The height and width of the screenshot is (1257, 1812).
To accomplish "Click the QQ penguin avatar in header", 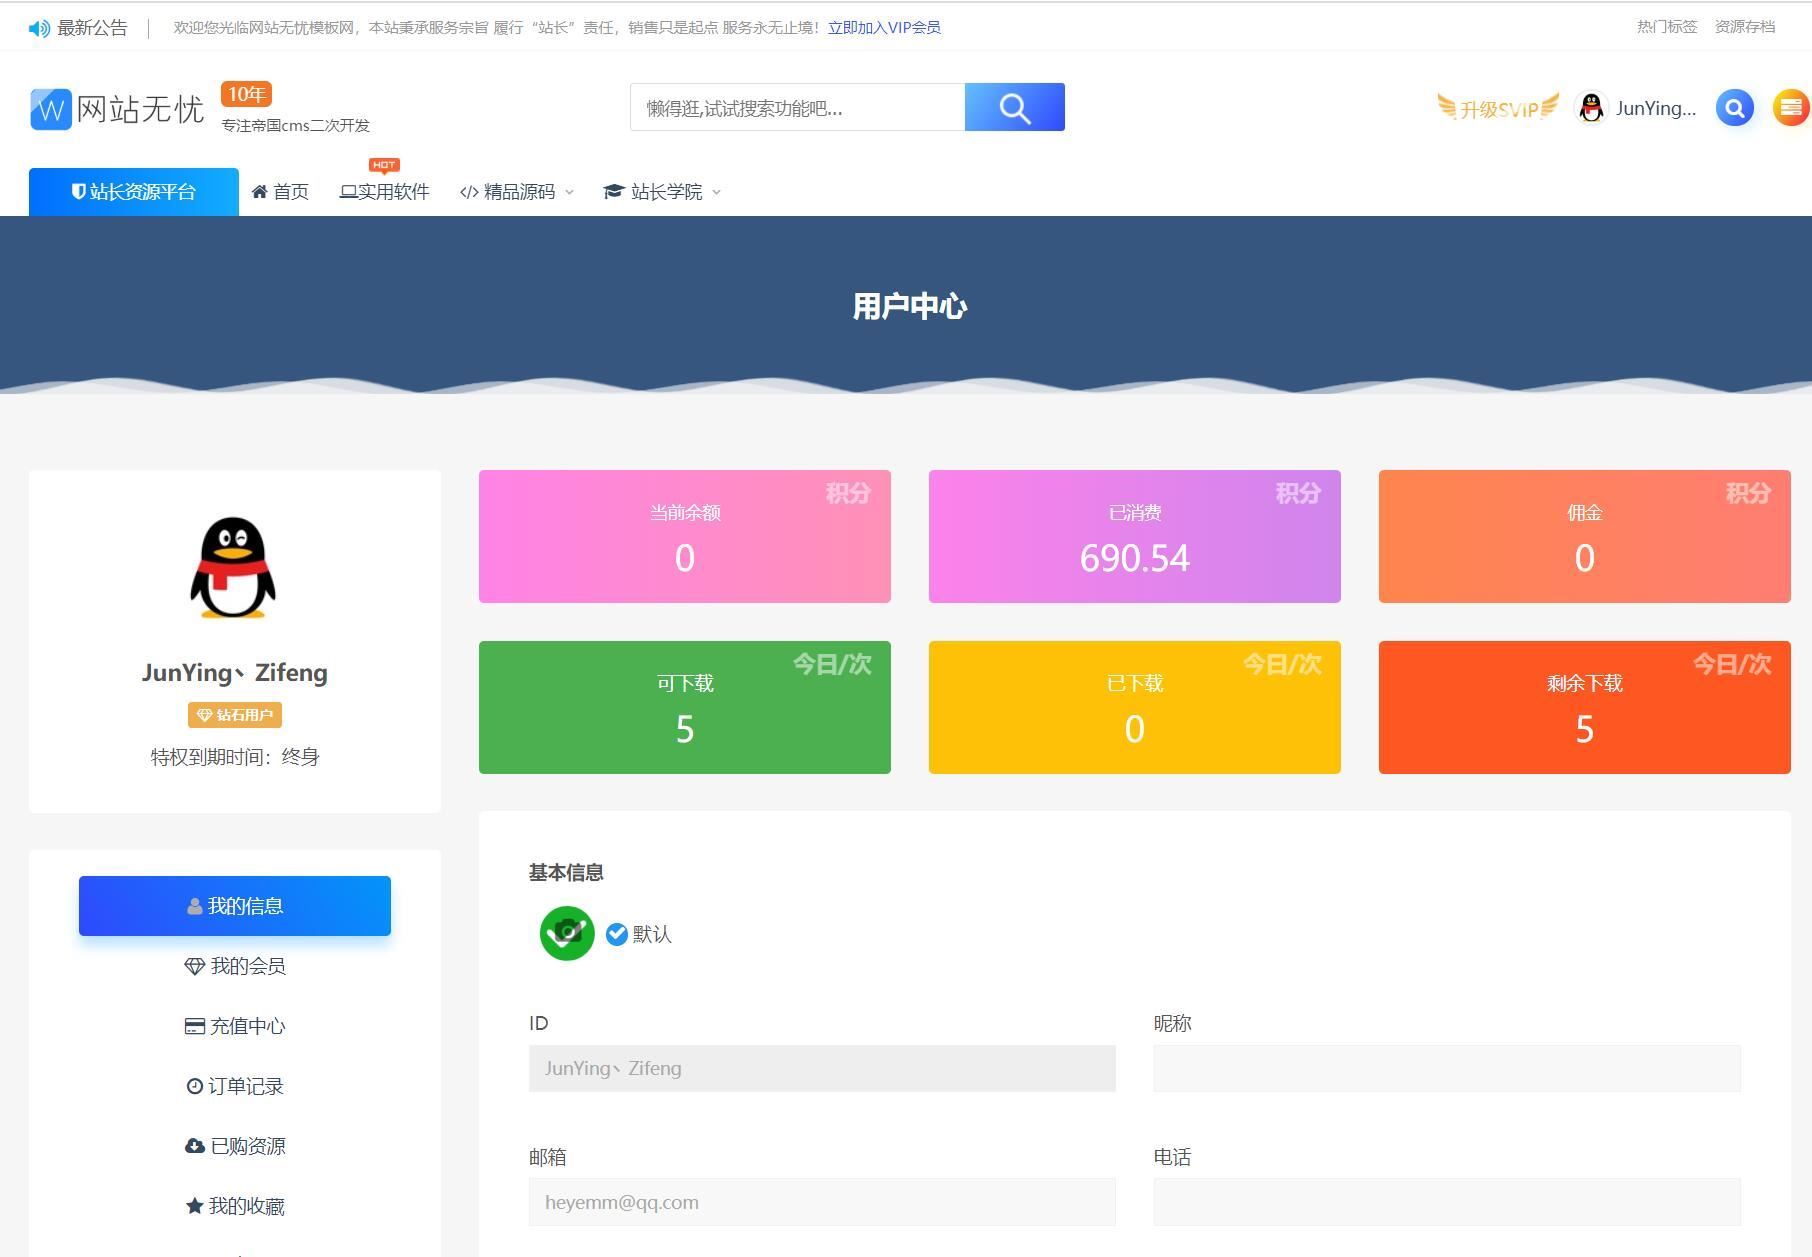I will [x=1591, y=108].
